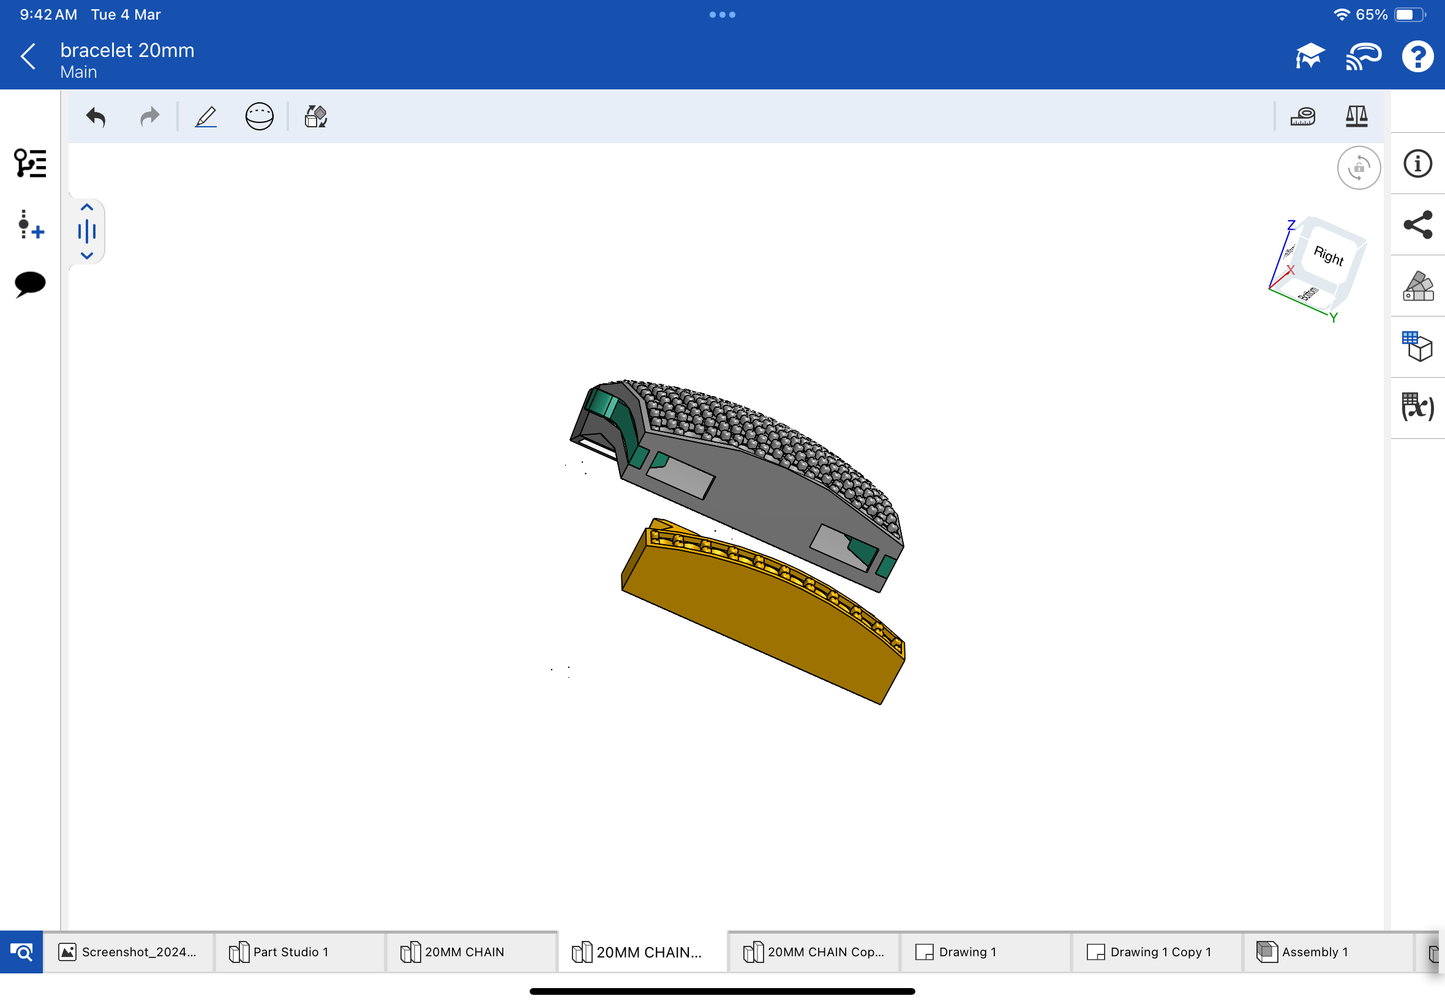Viewport: 1445px width, 1004px height.
Task: Toggle the rotation lock button
Action: coord(1358,168)
